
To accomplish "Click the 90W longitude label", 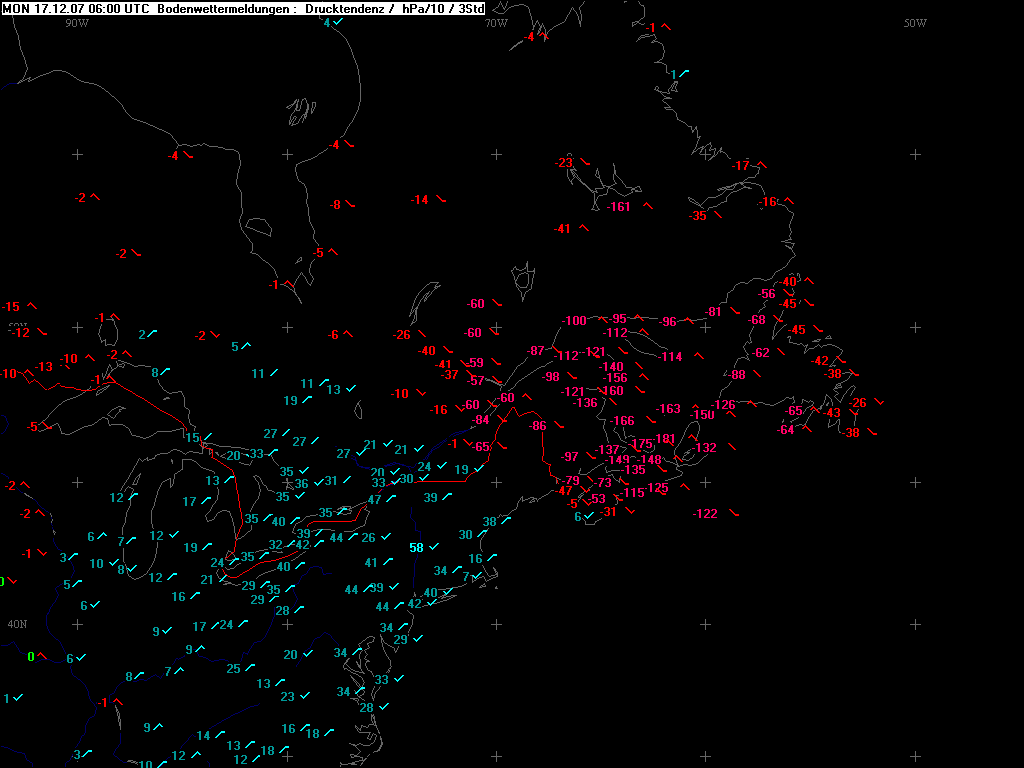I will coord(76,23).
